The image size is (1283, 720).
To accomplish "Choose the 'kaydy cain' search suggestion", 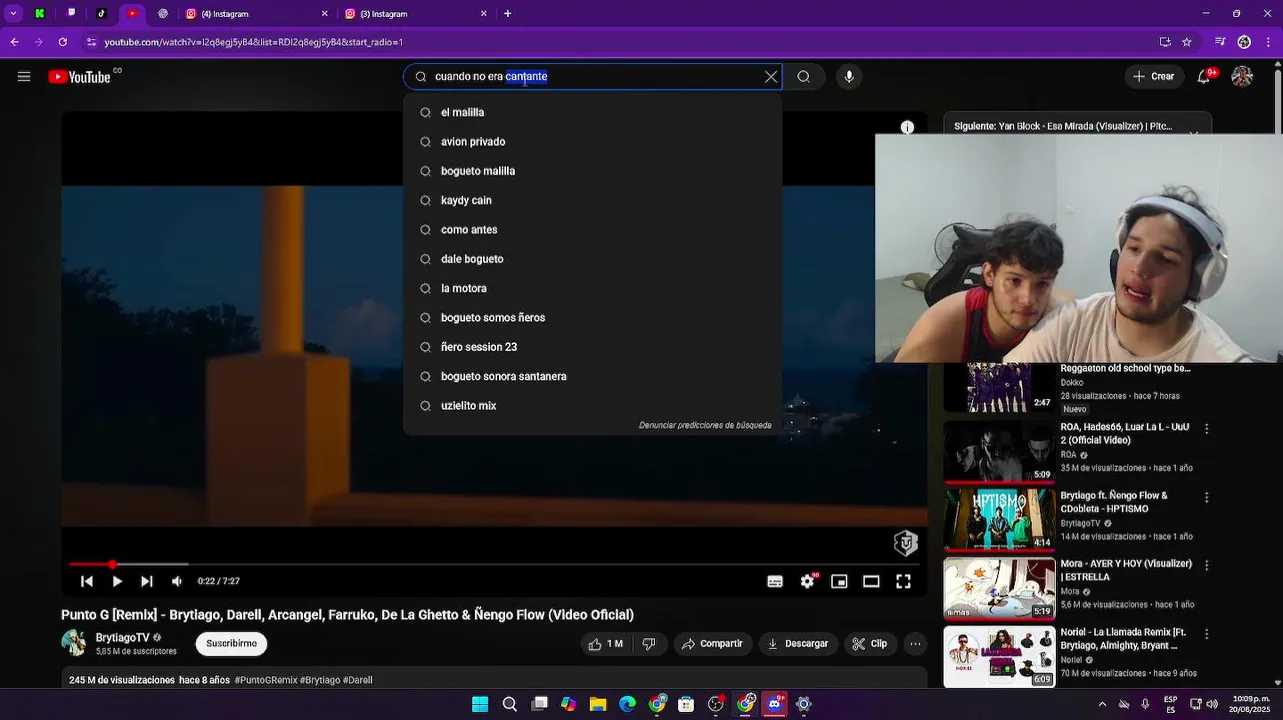I will [x=592, y=201].
